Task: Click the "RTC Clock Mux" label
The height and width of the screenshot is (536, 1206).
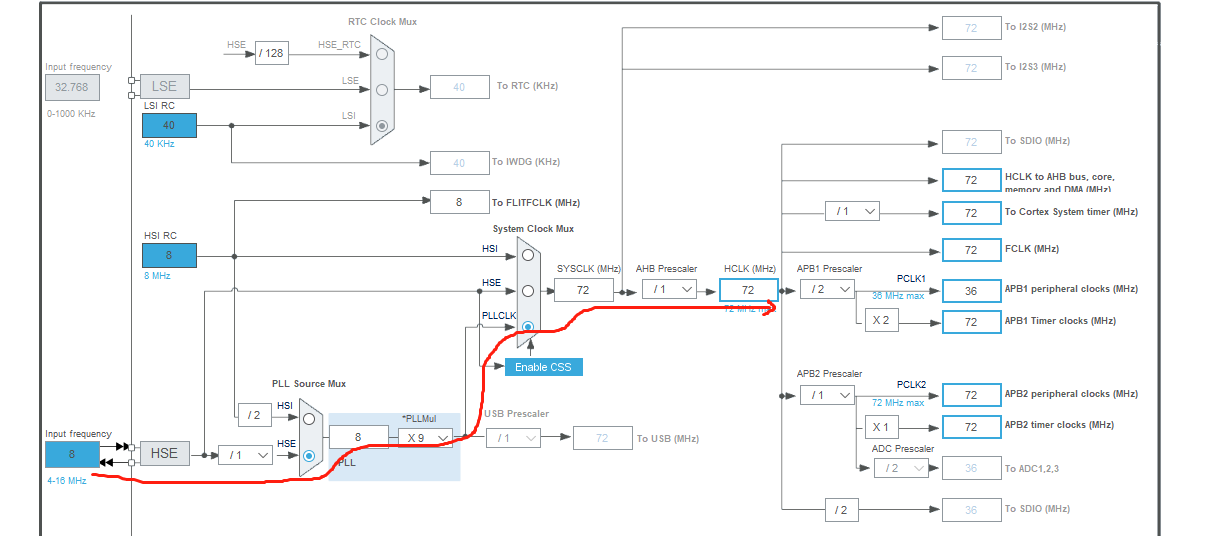Action: point(384,22)
